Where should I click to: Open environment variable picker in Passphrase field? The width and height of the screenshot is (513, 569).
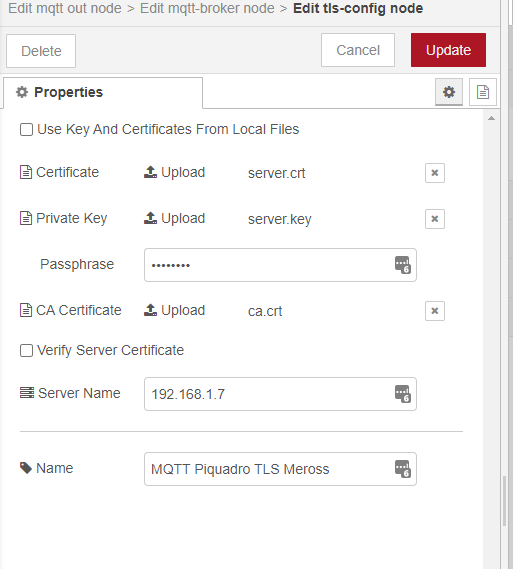403,265
